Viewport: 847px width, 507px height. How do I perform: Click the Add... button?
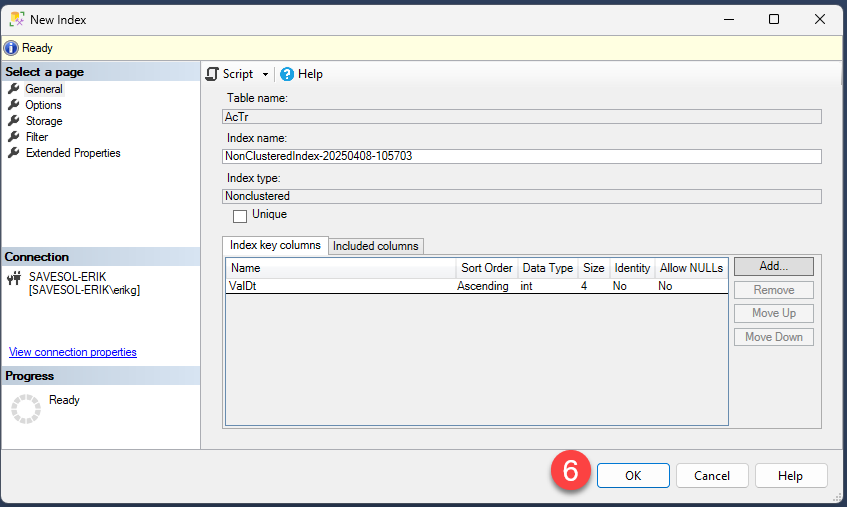(x=773, y=267)
